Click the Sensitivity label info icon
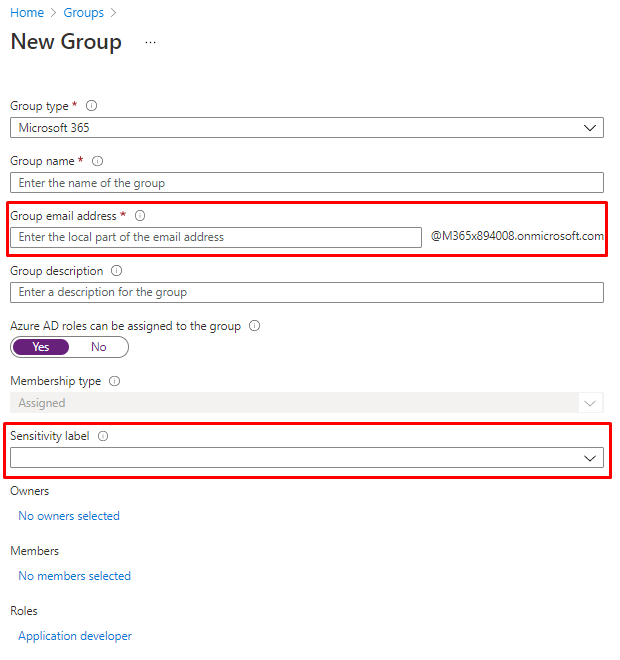This screenshot has width=620, height=660. tap(103, 436)
